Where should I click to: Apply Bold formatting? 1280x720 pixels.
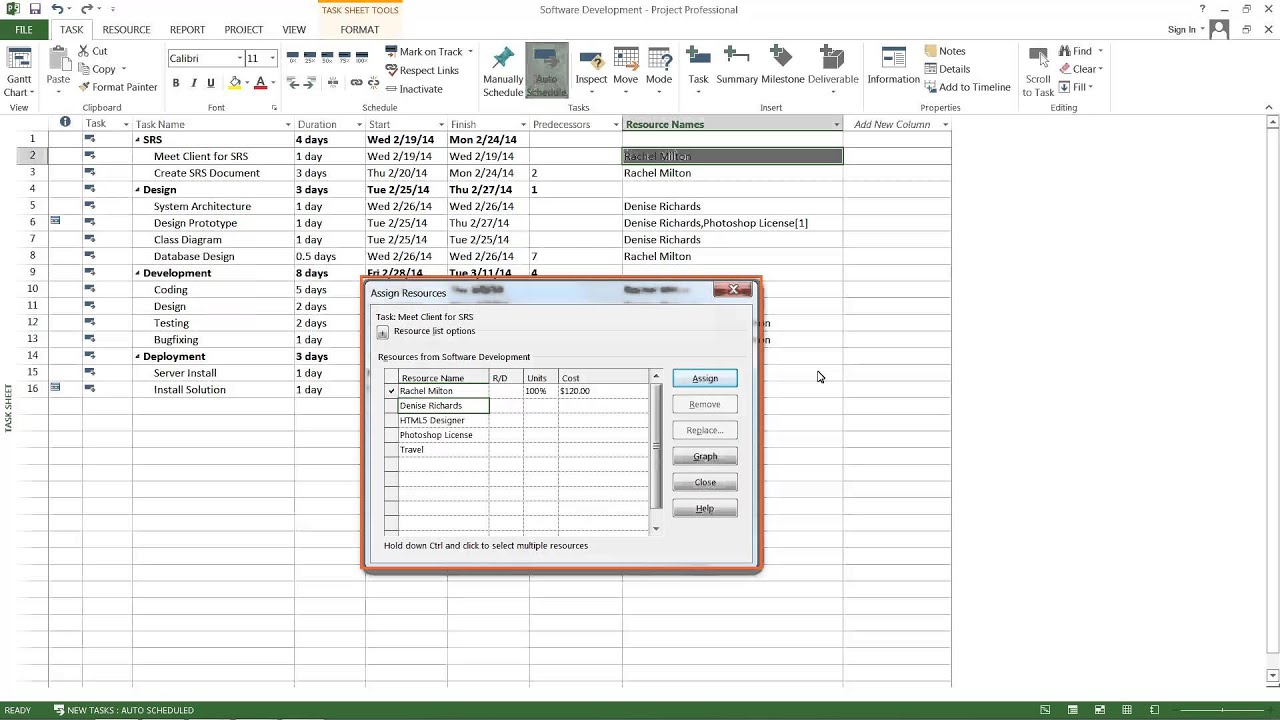(x=176, y=83)
